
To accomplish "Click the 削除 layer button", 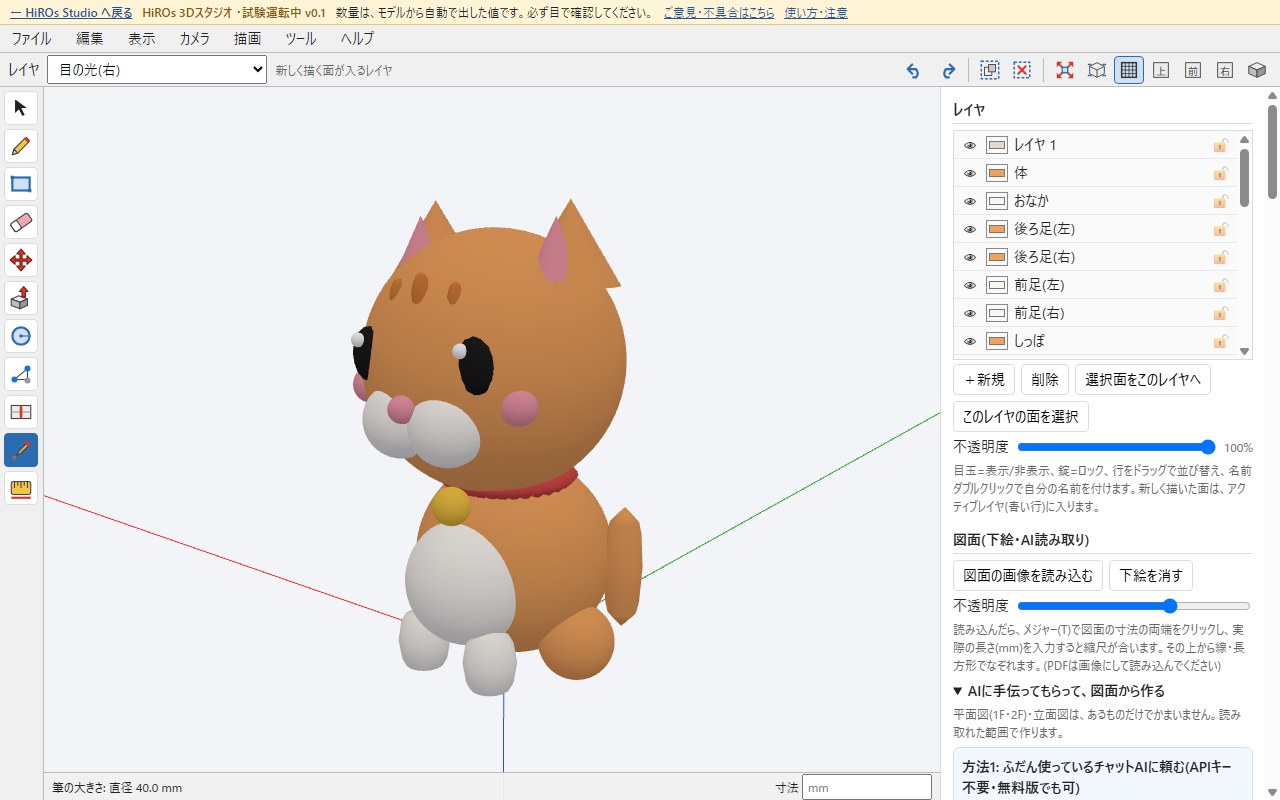I will 1045,380.
